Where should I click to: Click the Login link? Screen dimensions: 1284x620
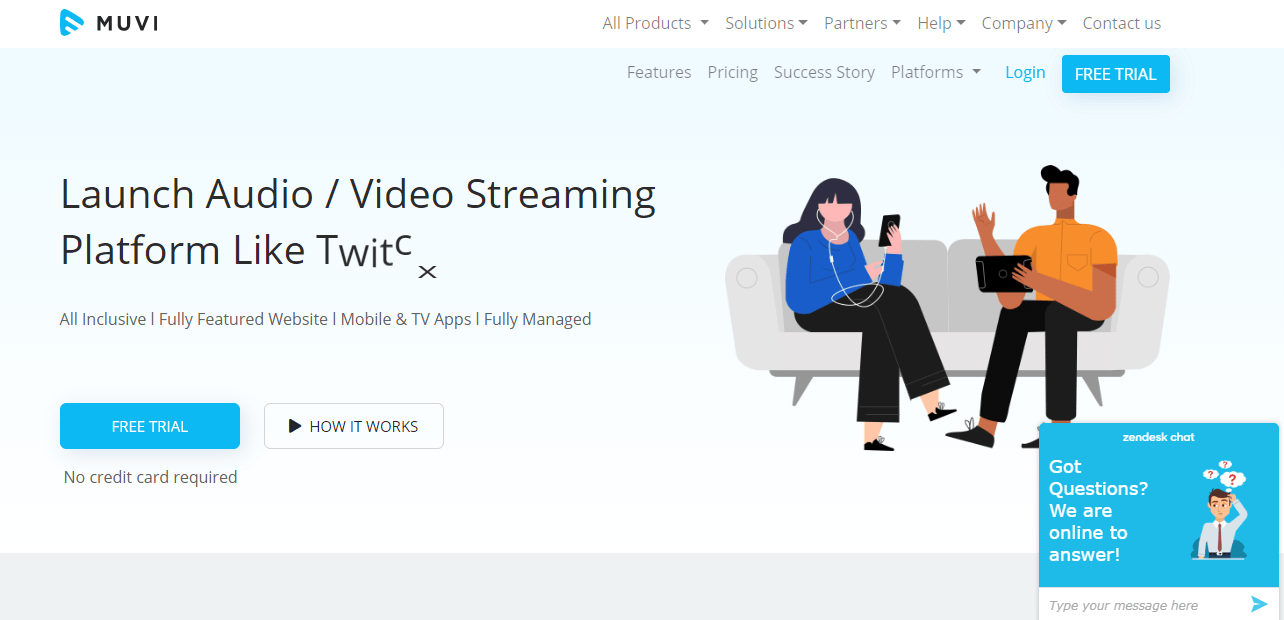point(1025,72)
